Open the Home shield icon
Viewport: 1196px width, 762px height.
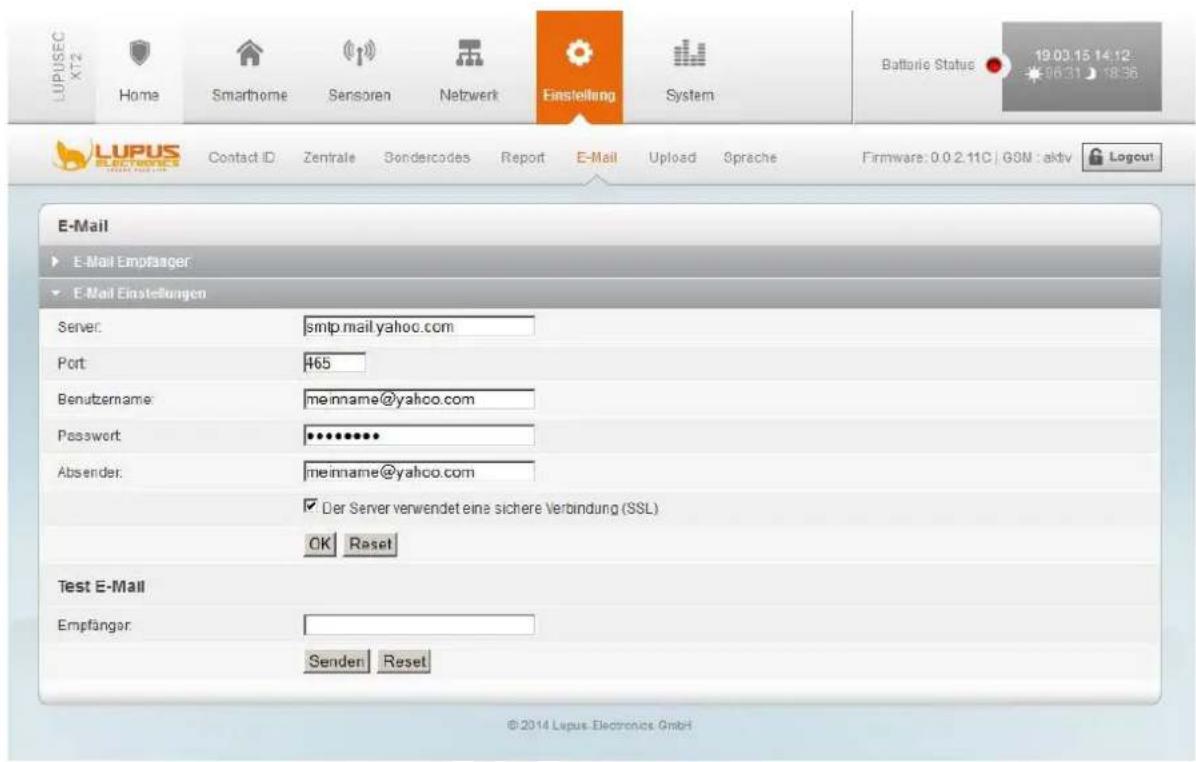(140, 53)
